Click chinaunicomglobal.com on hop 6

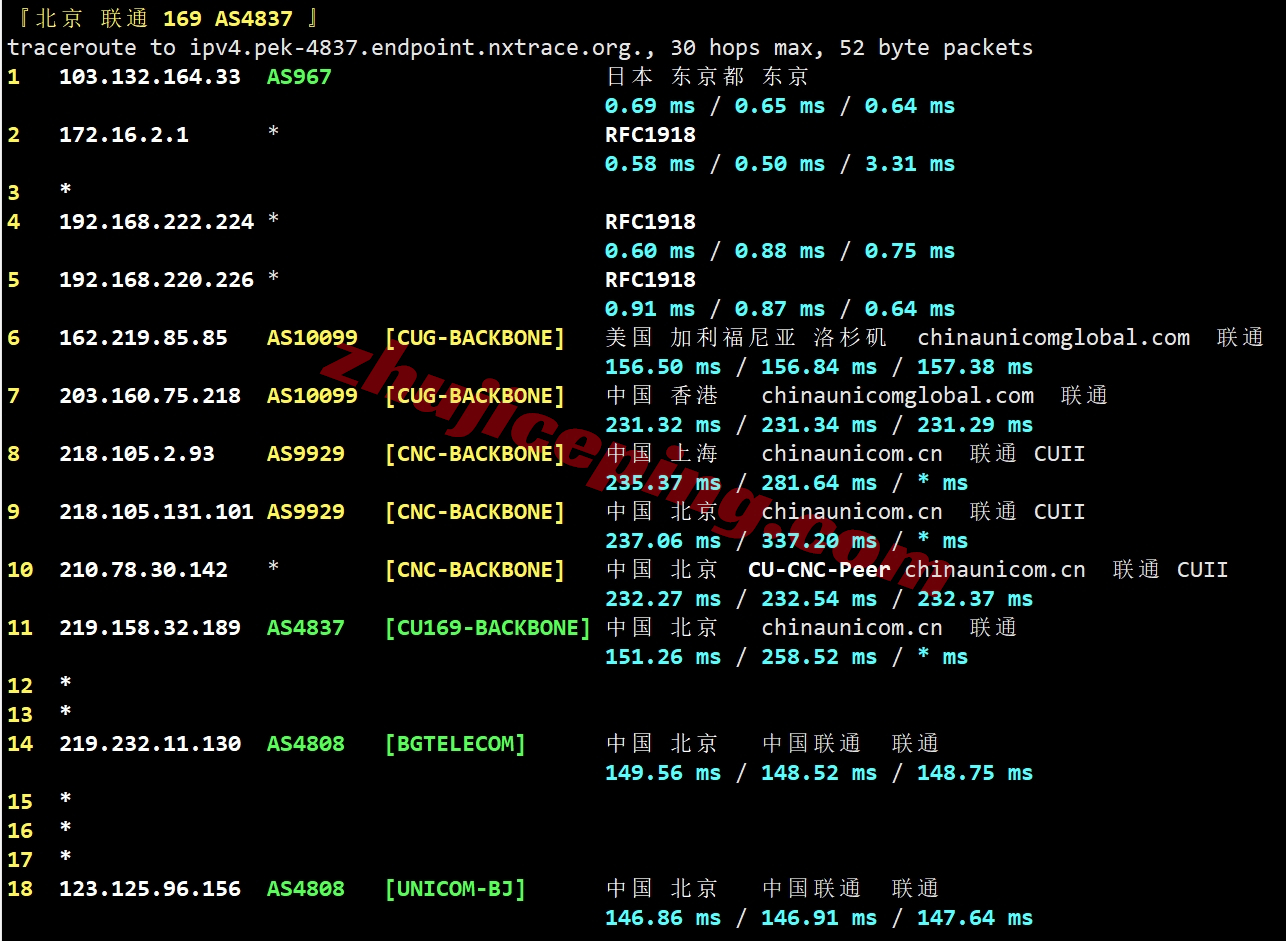click(1054, 337)
